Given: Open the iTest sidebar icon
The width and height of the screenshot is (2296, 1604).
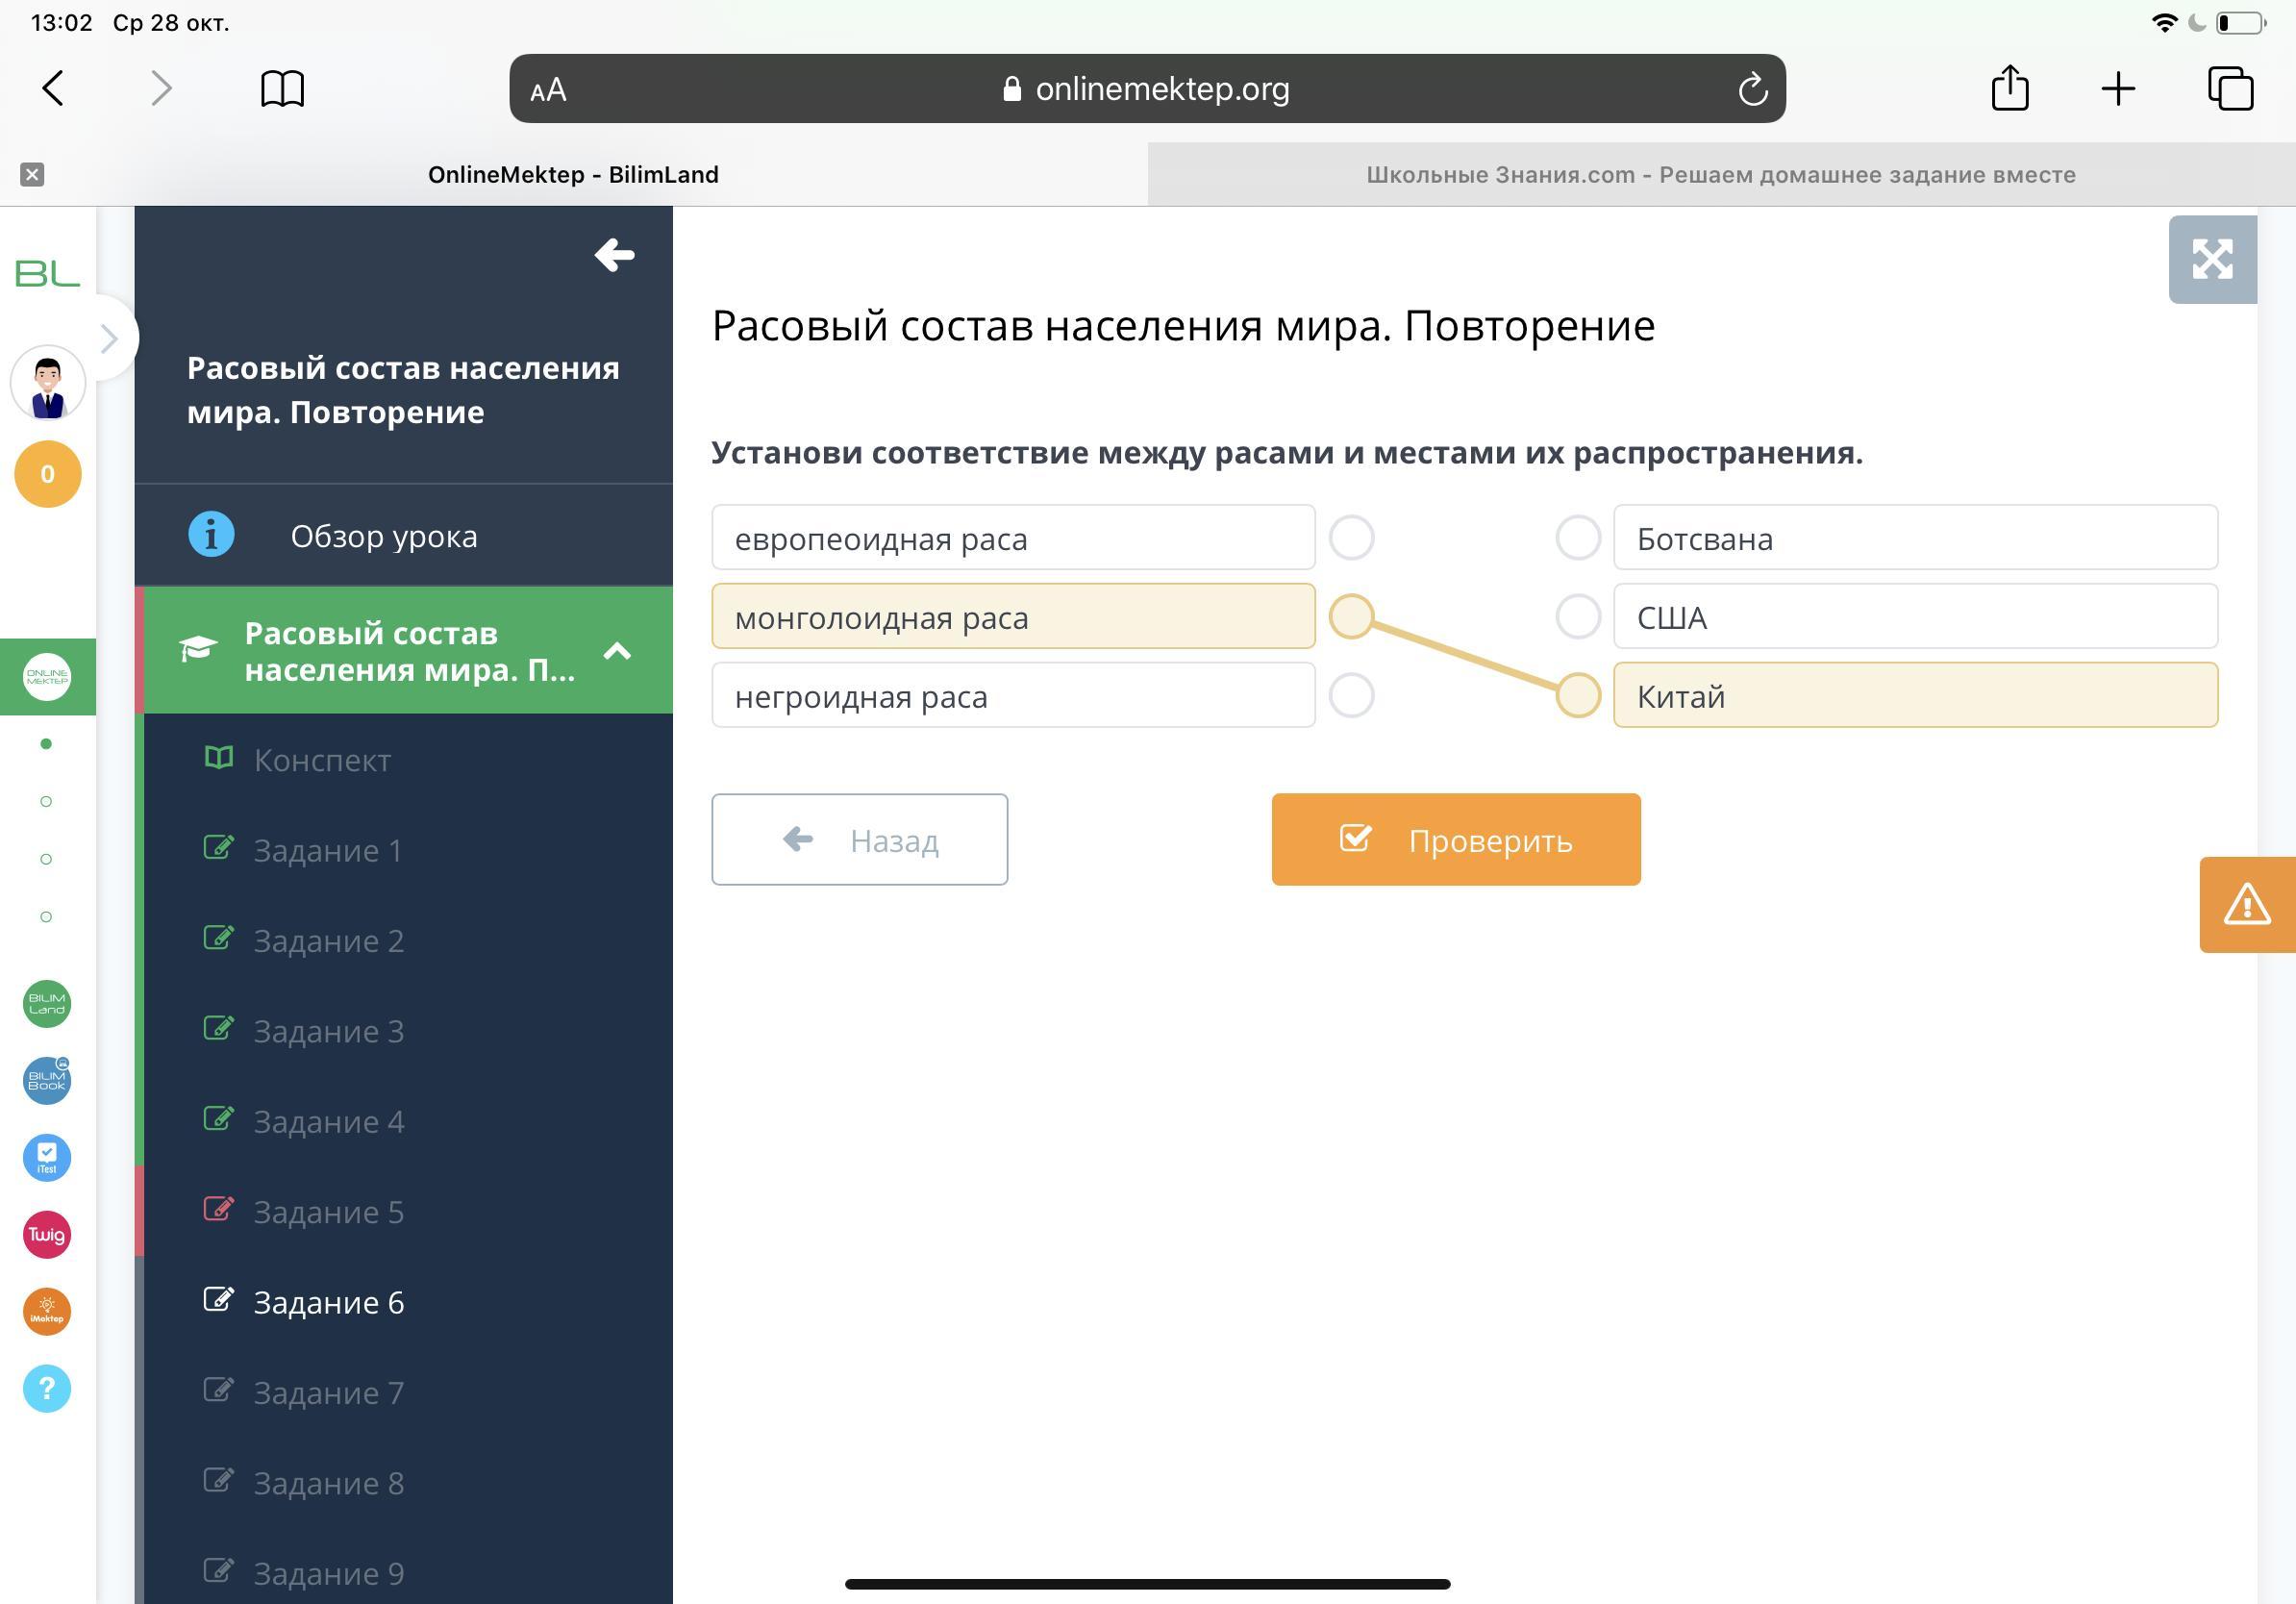Looking at the screenshot, I should click(47, 1157).
